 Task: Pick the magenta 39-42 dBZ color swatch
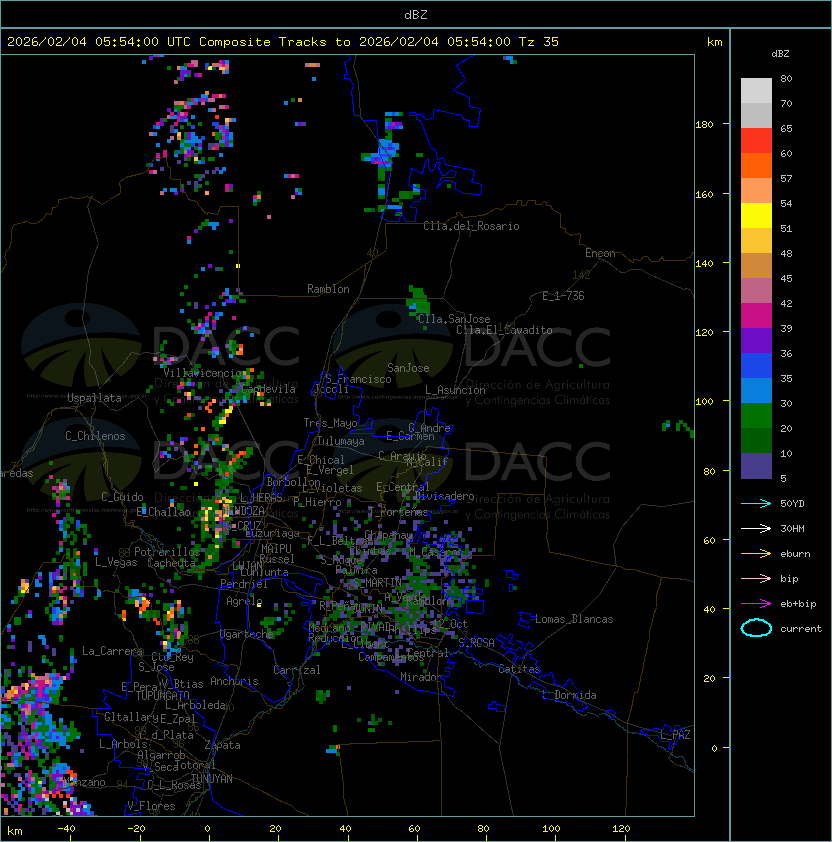[x=756, y=316]
